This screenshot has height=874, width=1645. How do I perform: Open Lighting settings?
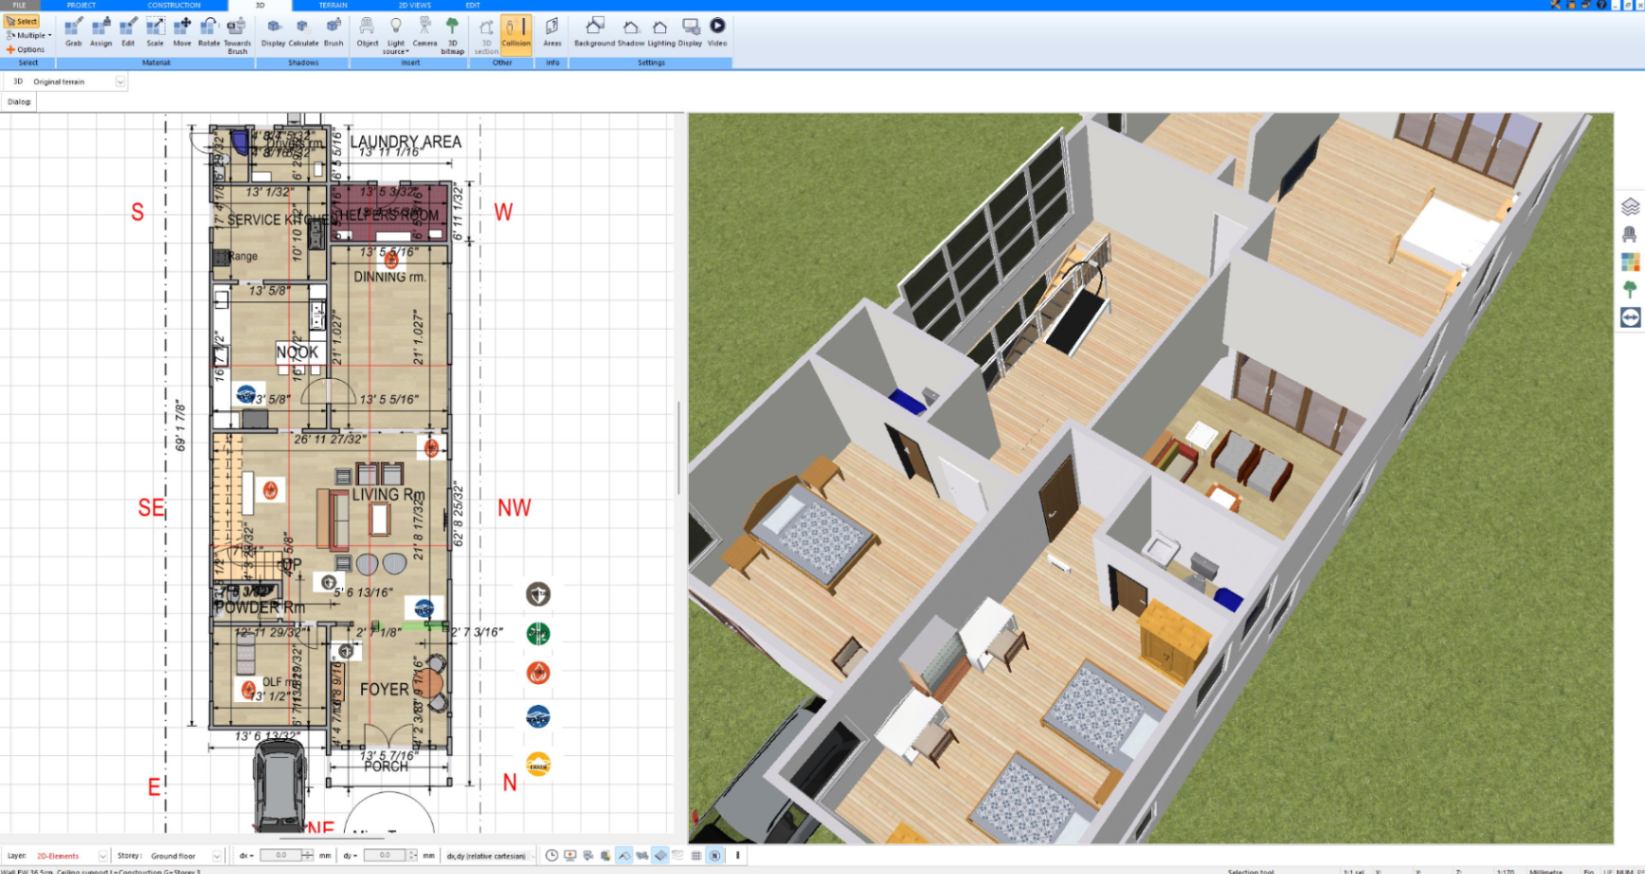(x=661, y=32)
